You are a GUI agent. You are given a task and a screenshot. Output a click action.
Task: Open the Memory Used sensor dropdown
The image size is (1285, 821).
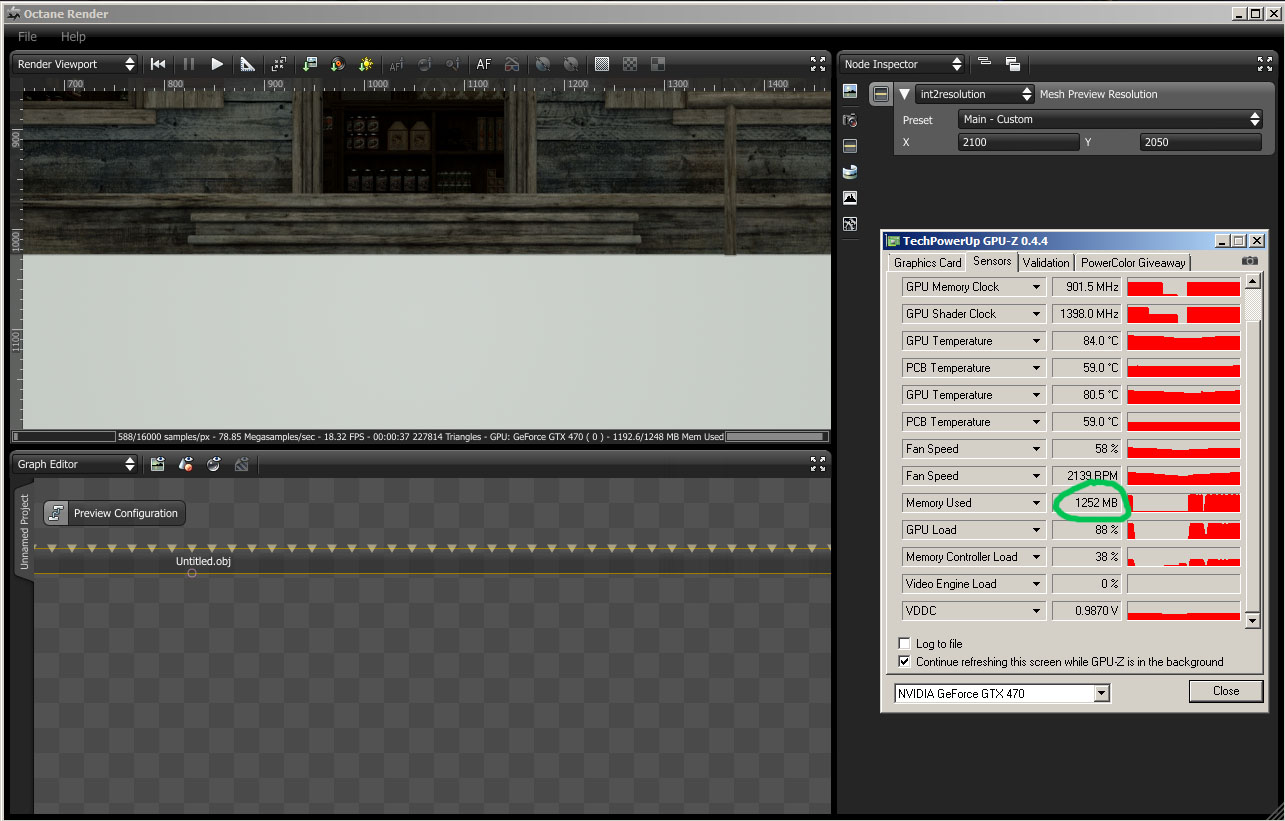pyautogui.click(x=1037, y=503)
